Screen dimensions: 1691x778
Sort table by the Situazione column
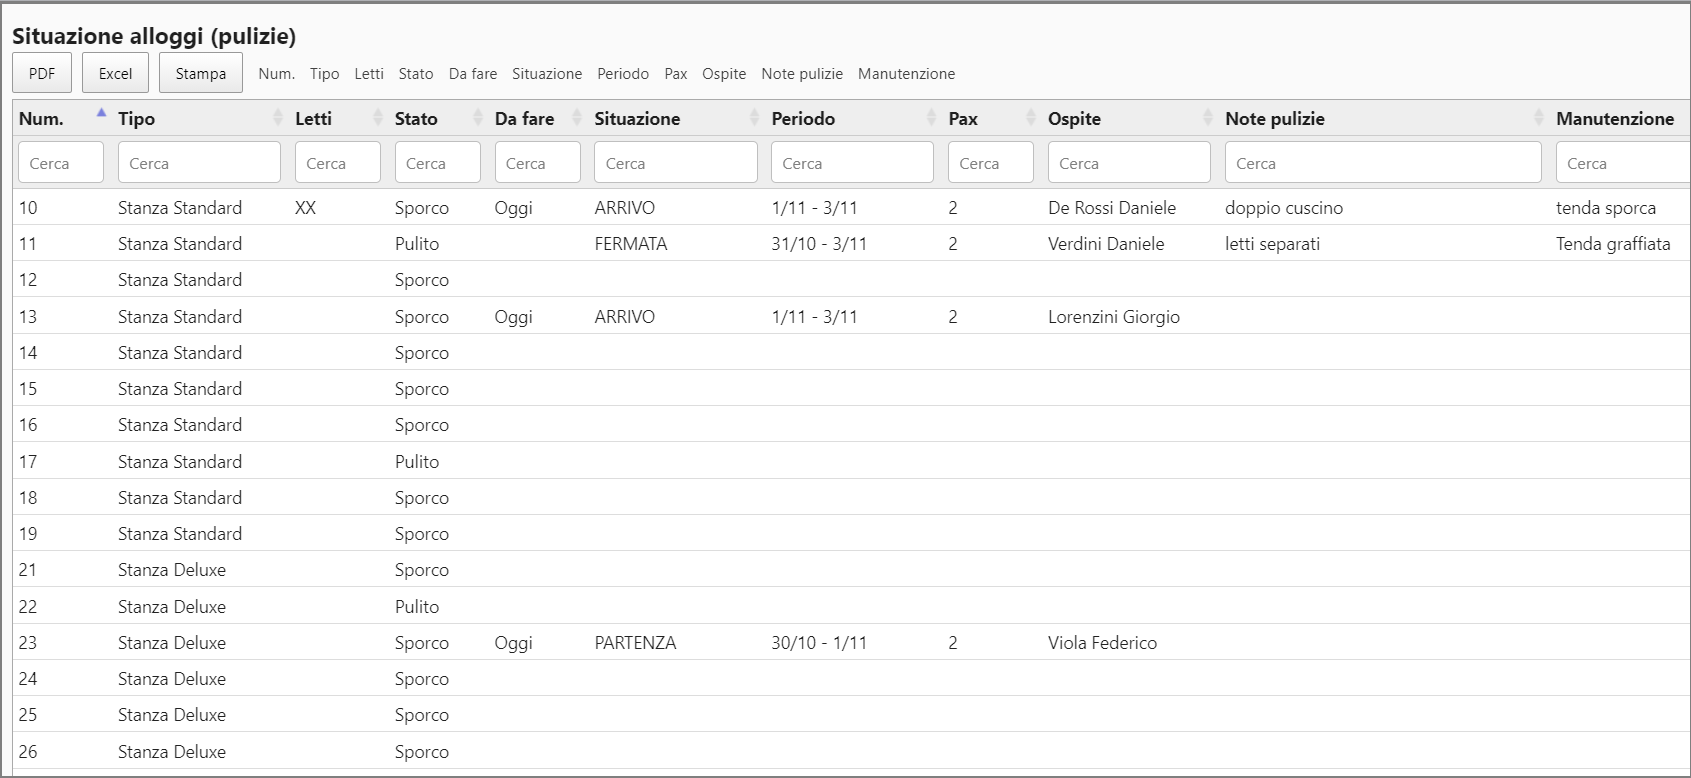pos(637,119)
